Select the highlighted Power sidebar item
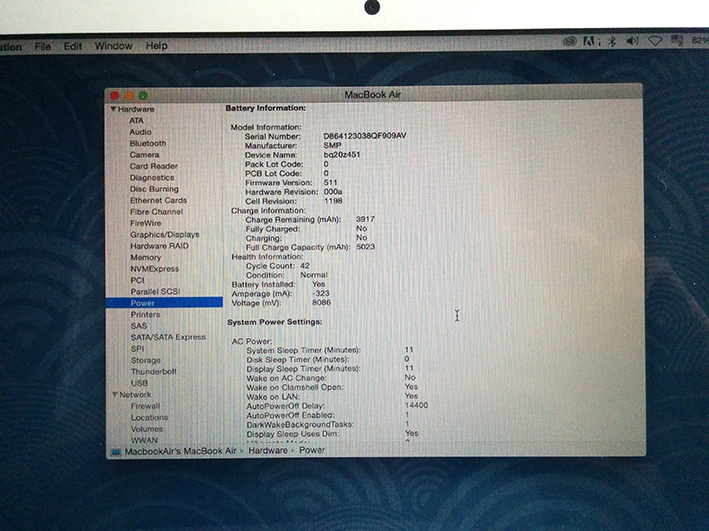Viewport: 709px width, 531px height. (x=164, y=303)
